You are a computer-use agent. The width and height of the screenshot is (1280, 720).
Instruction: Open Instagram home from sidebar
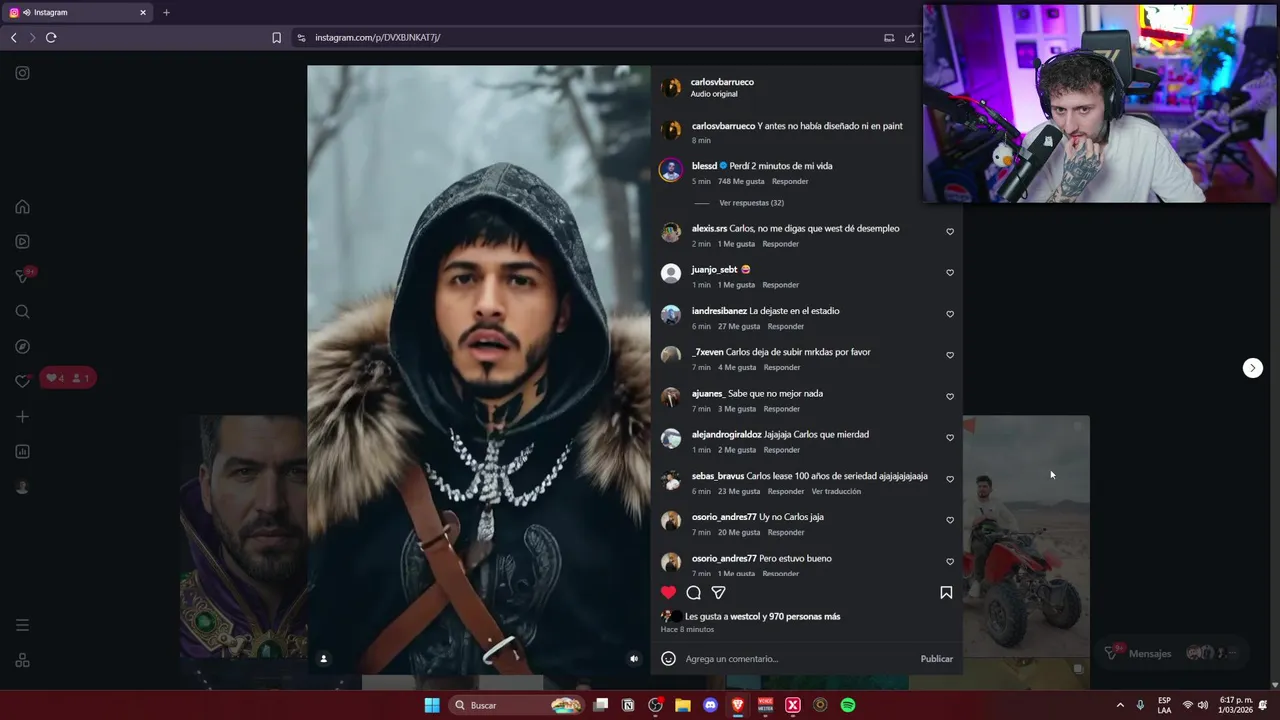(x=22, y=207)
